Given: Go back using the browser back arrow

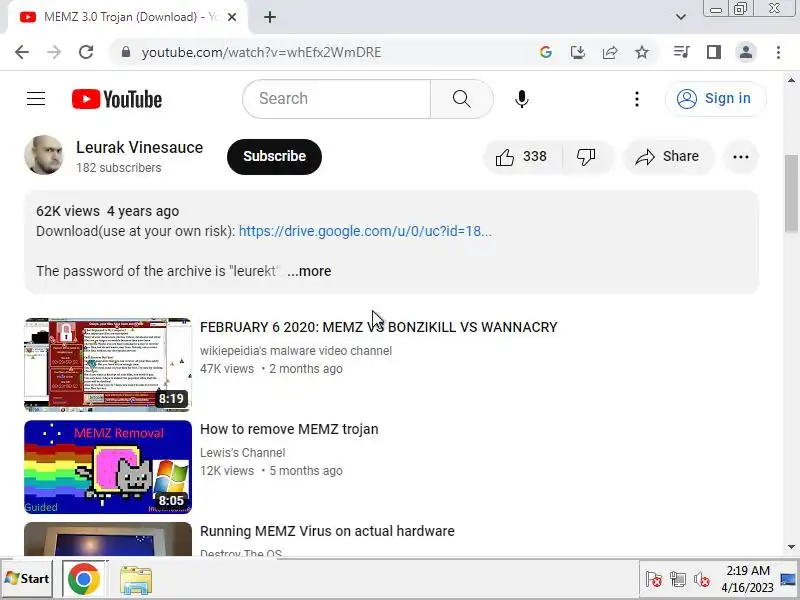Looking at the screenshot, I should point(22,52).
